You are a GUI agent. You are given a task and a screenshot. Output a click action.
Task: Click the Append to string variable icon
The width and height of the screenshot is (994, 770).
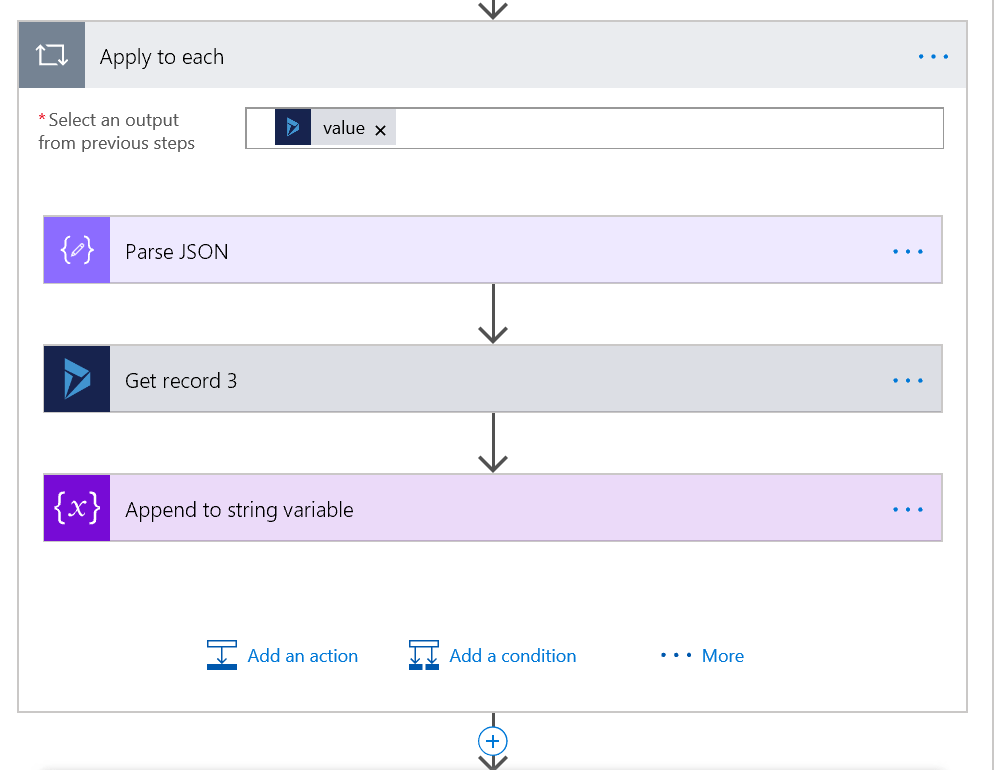(77, 509)
